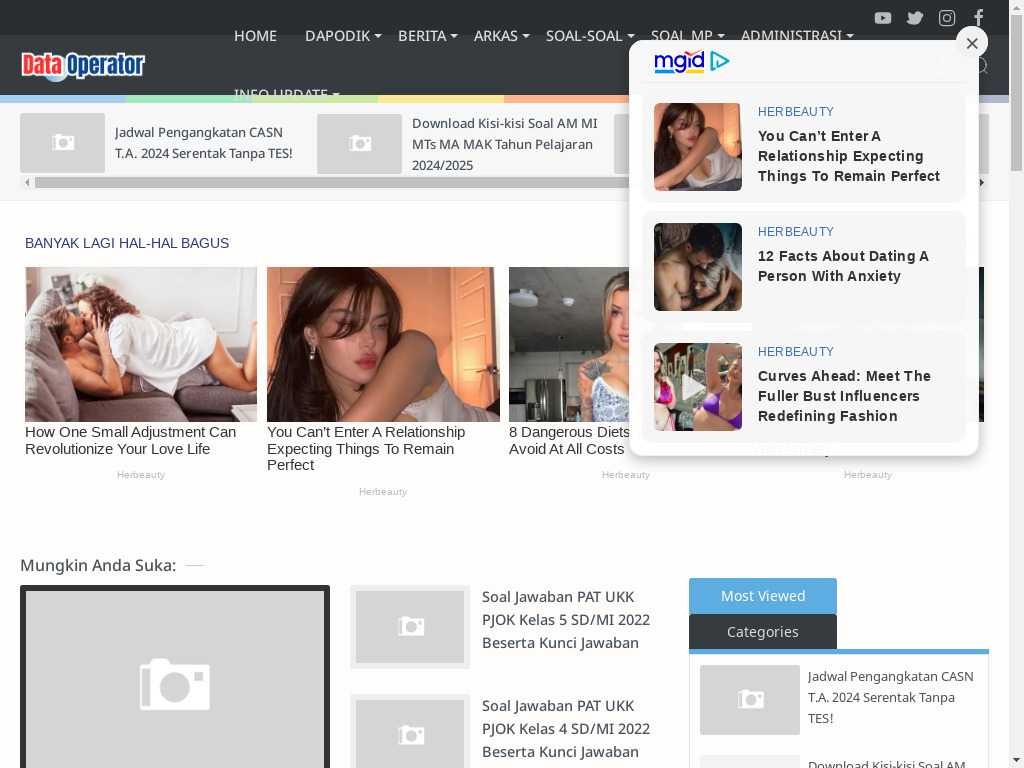The width and height of the screenshot is (1024, 768).
Task: Open popup ad 'You Can't Enter A Relationship'
Action: click(x=848, y=156)
